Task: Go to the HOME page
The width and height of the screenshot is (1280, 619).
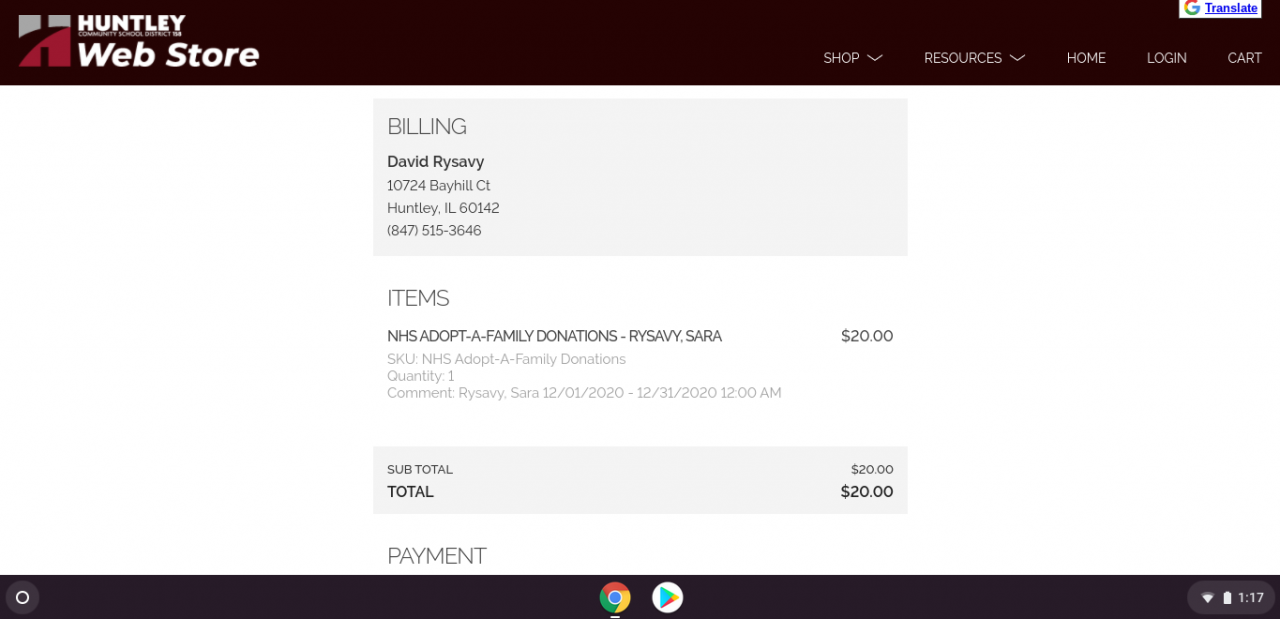Action: tap(1086, 58)
